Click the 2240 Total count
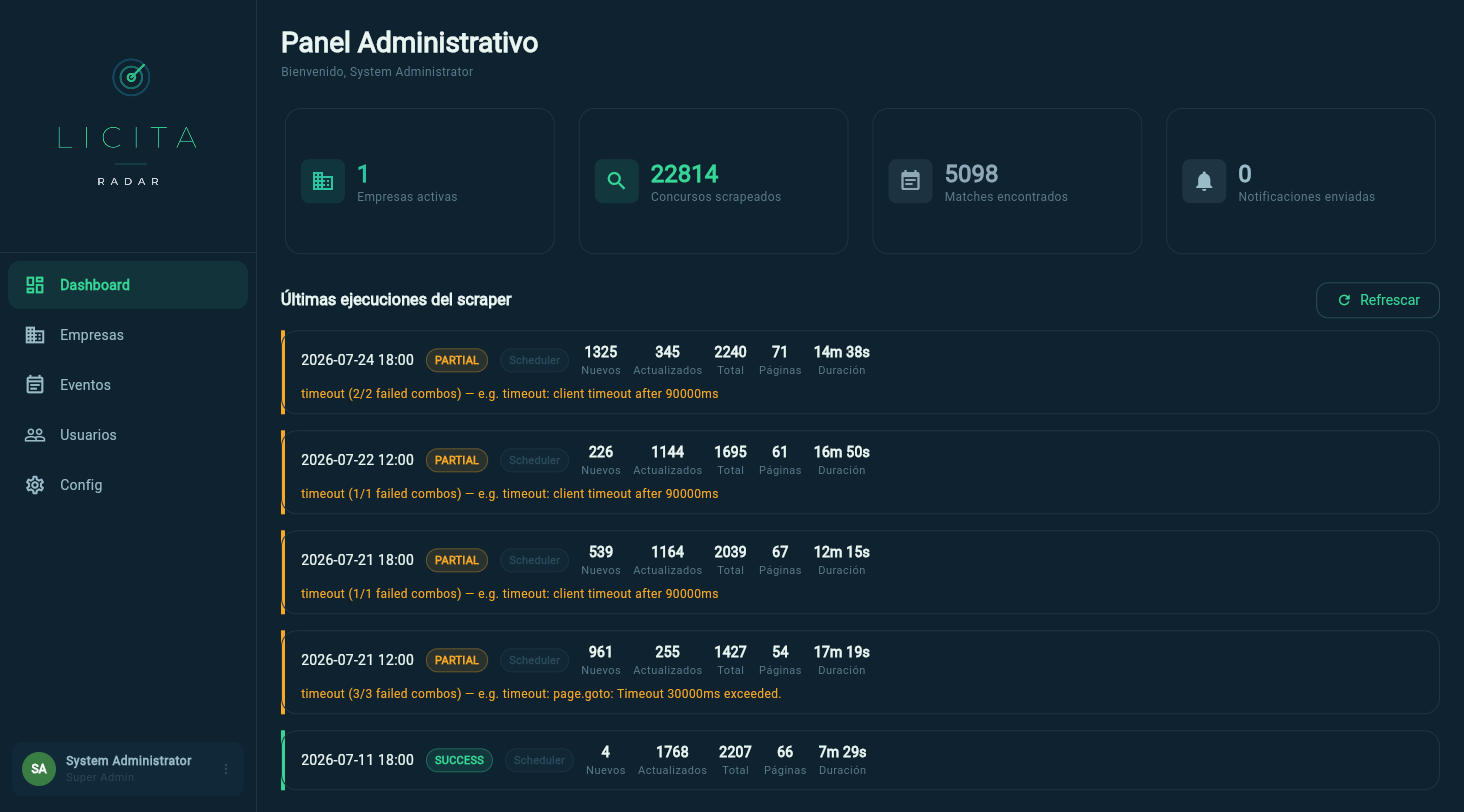This screenshot has width=1464, height=812. pos(730,352)
